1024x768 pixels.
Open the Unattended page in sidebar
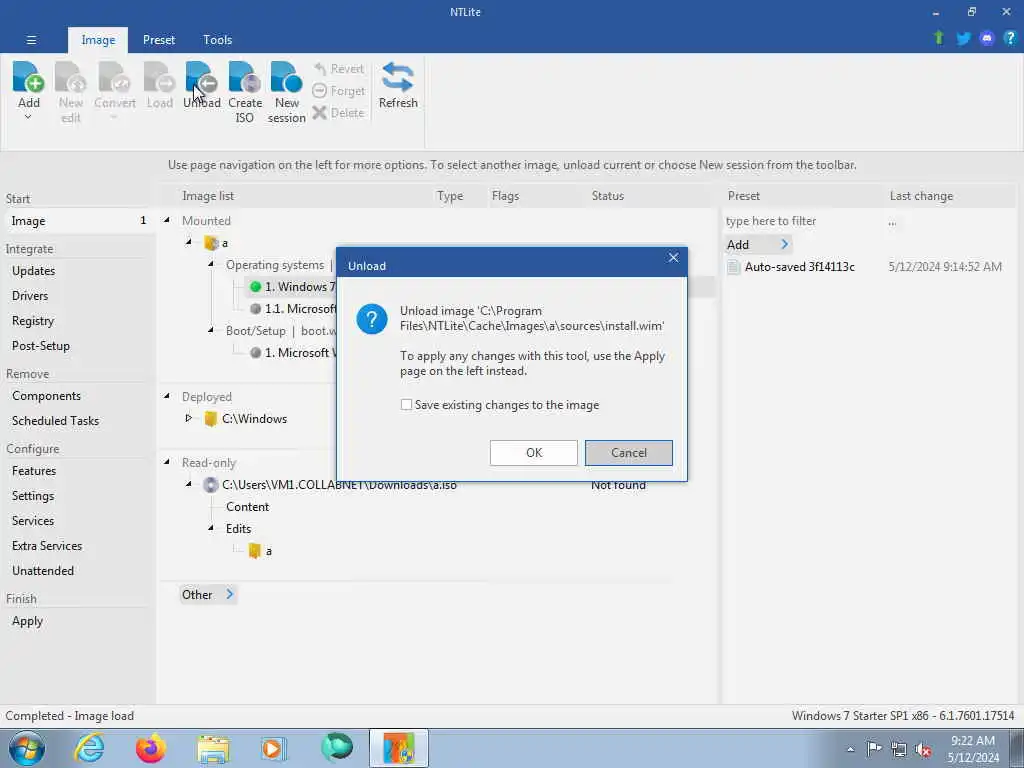42,571
